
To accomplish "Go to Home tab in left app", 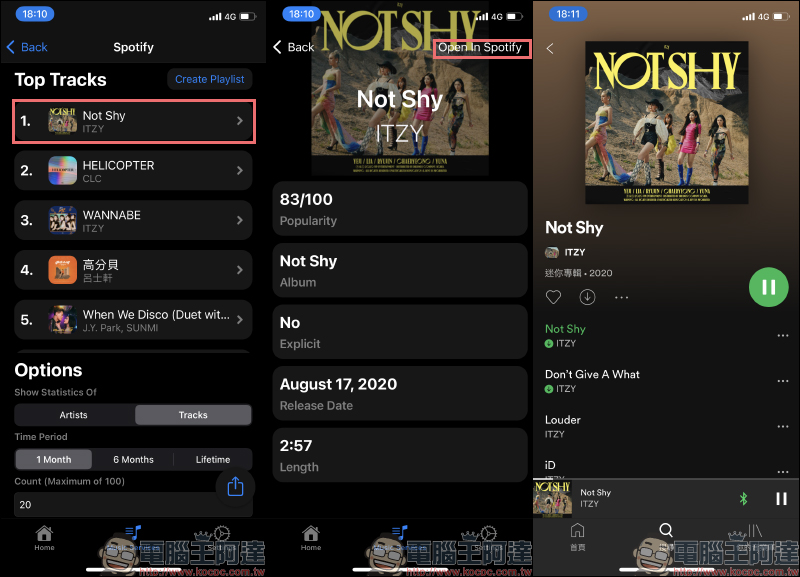I will point(44,538).
